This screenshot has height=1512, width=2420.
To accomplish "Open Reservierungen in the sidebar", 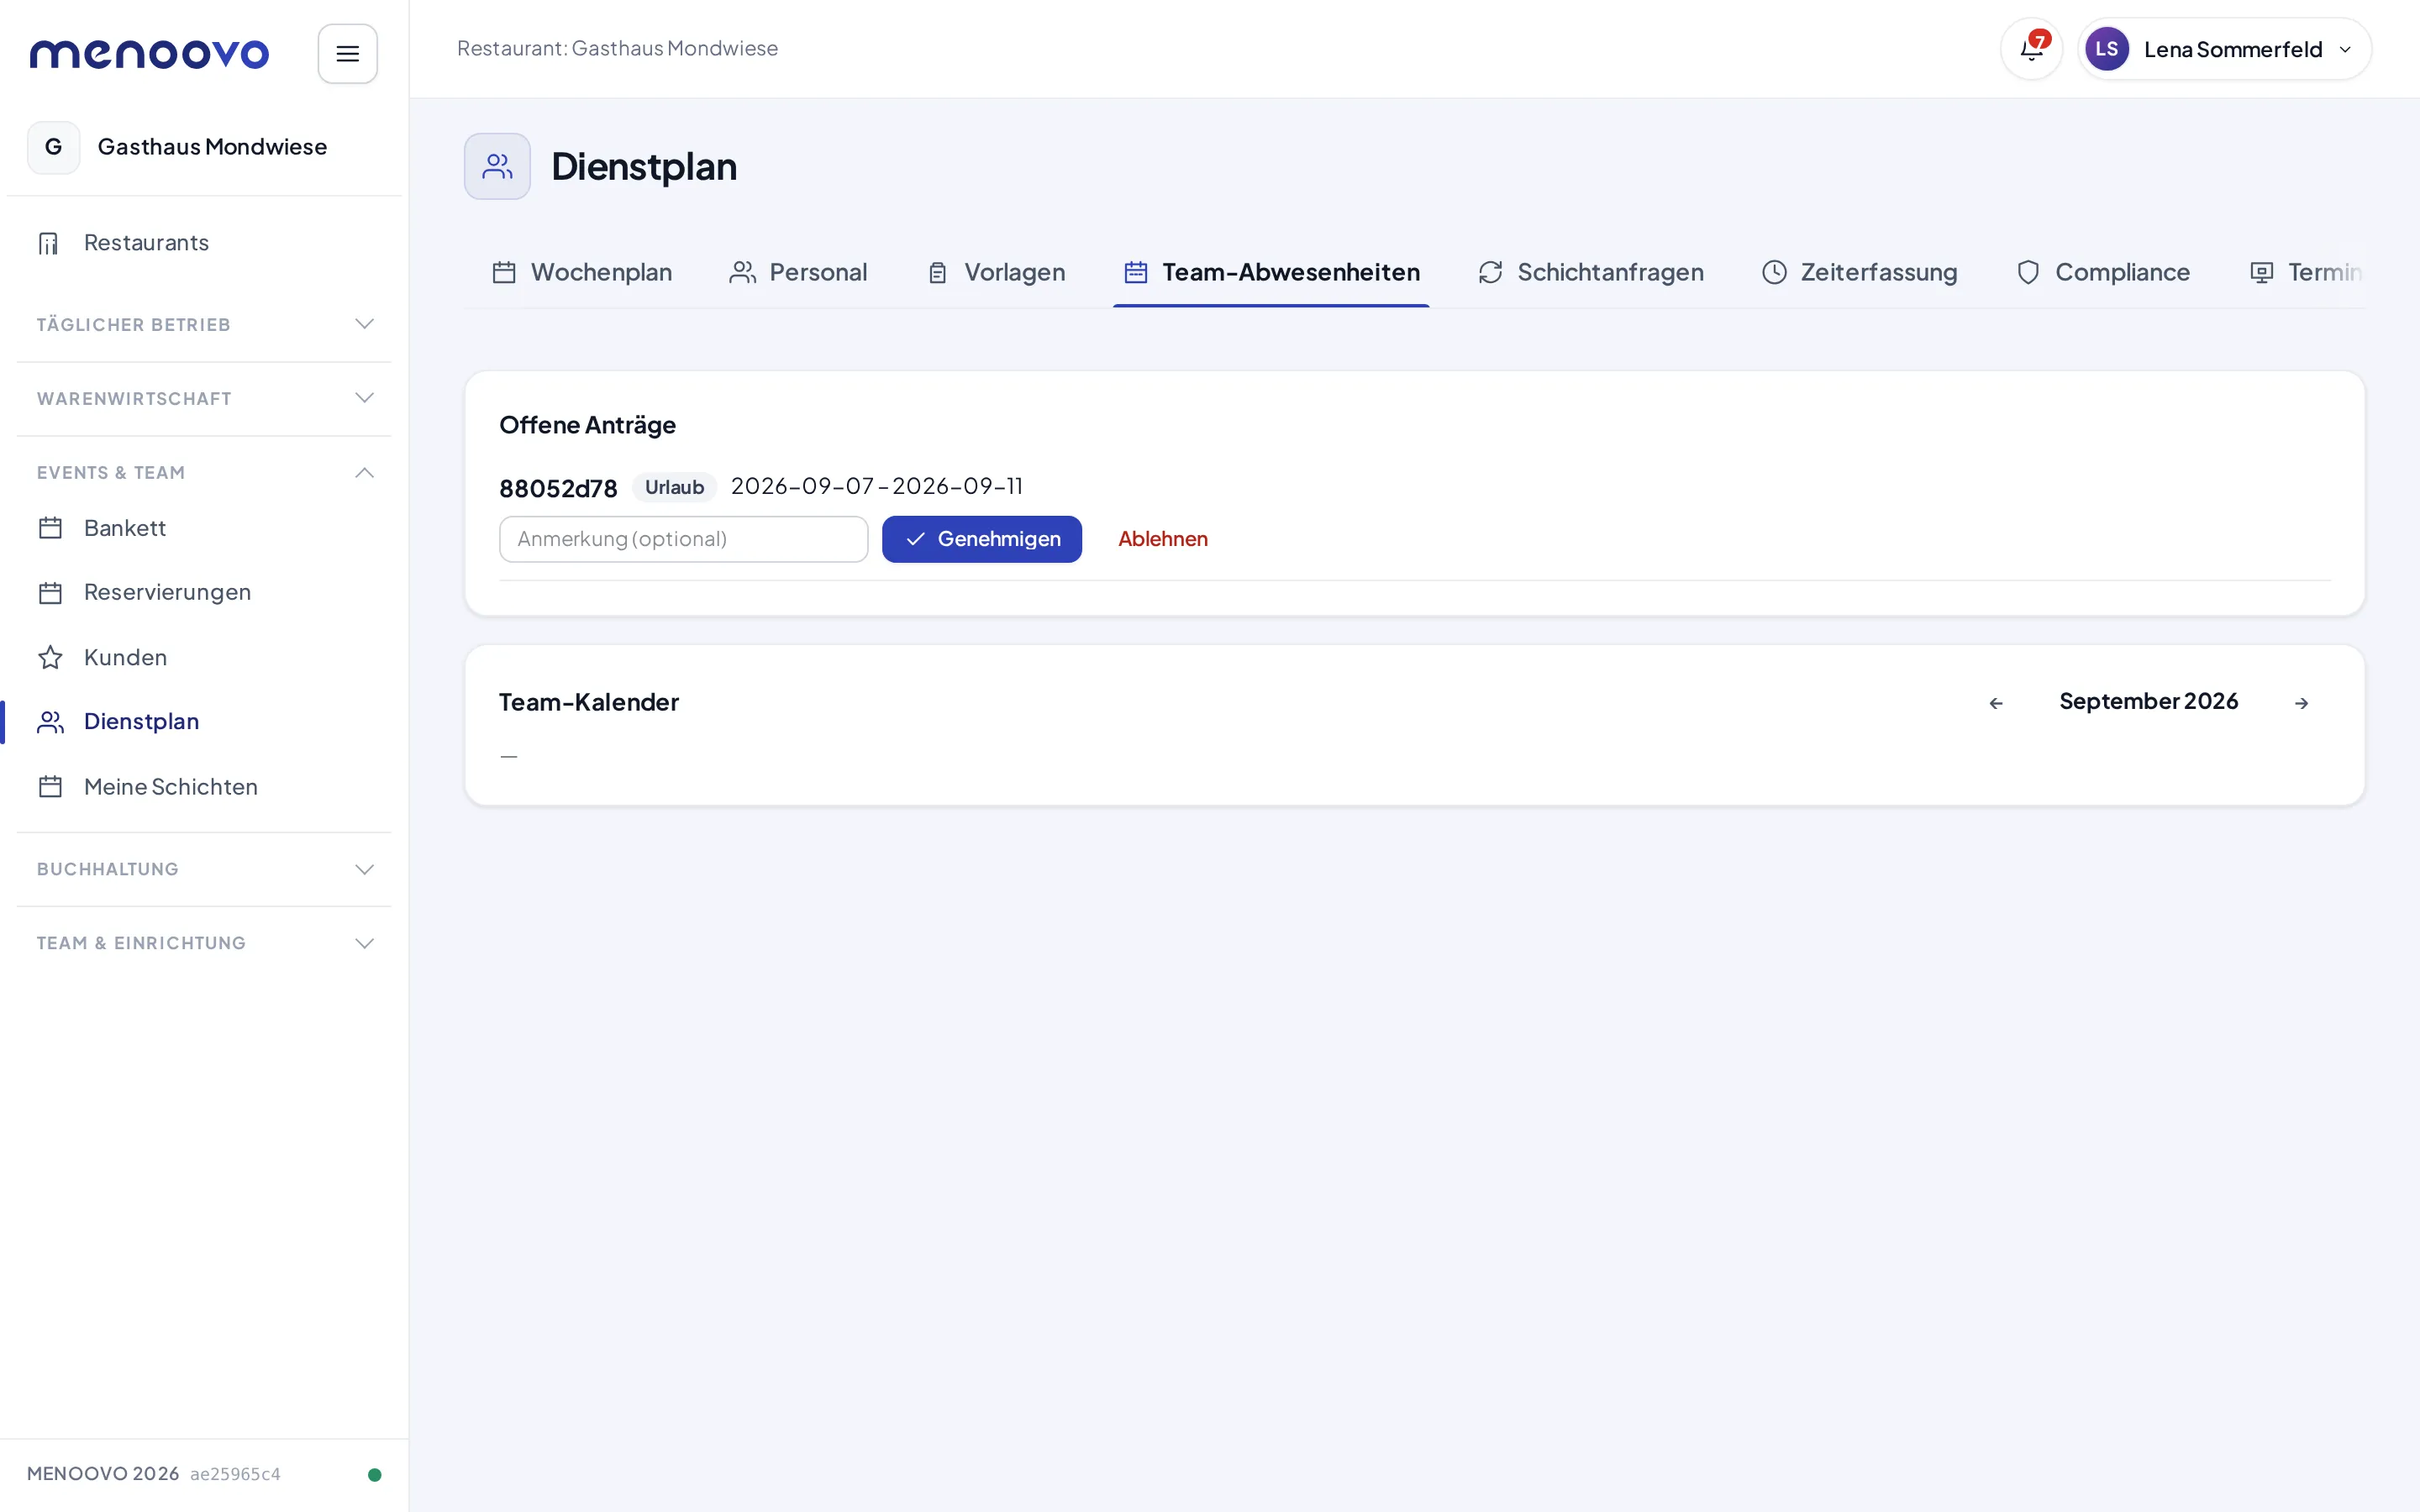I will tap(204, 592).
